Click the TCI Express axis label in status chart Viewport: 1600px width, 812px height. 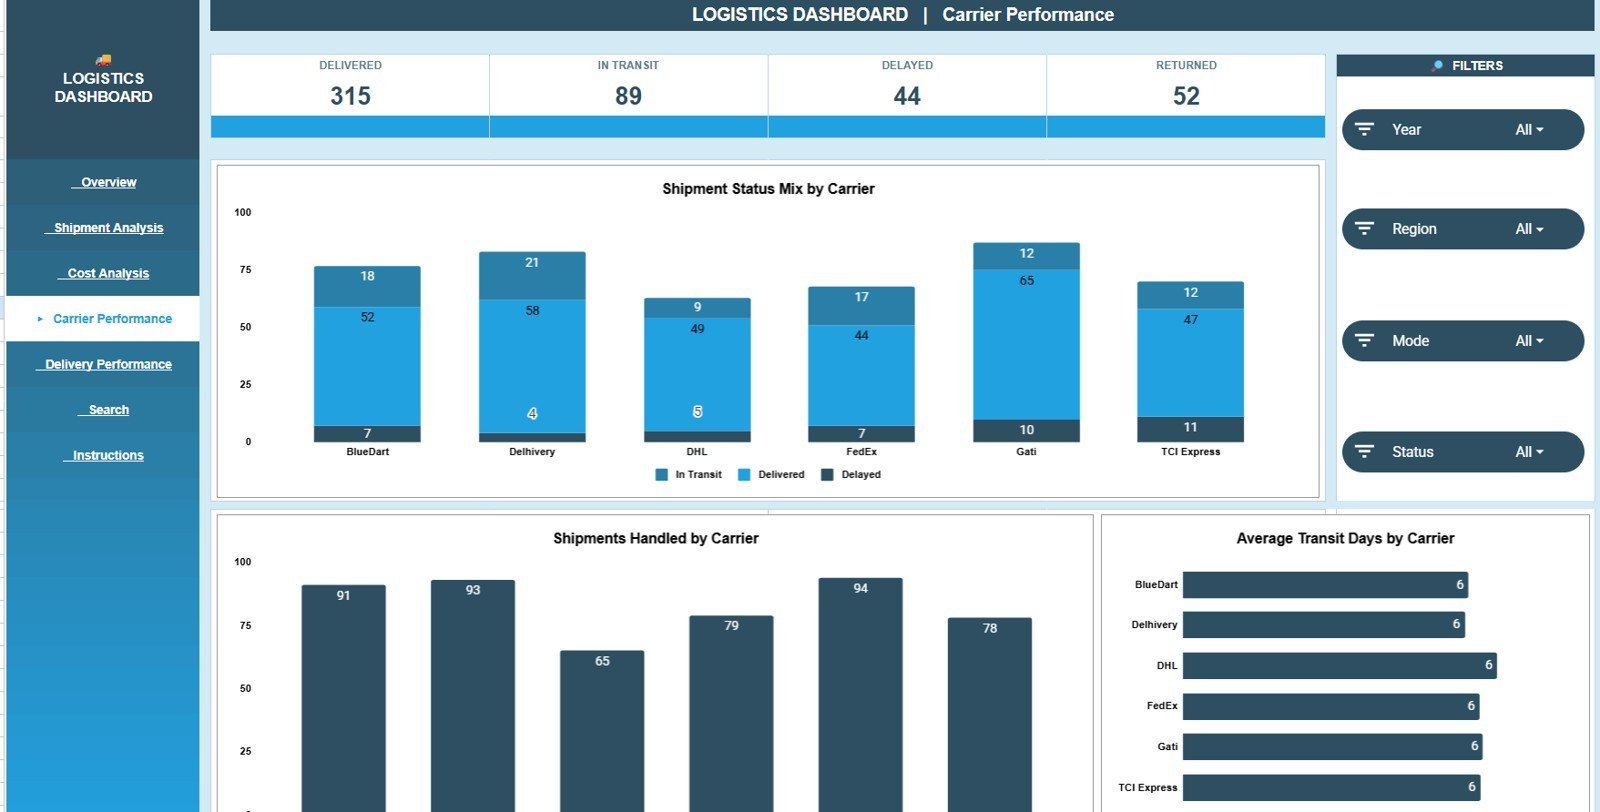pos(1190,452)
